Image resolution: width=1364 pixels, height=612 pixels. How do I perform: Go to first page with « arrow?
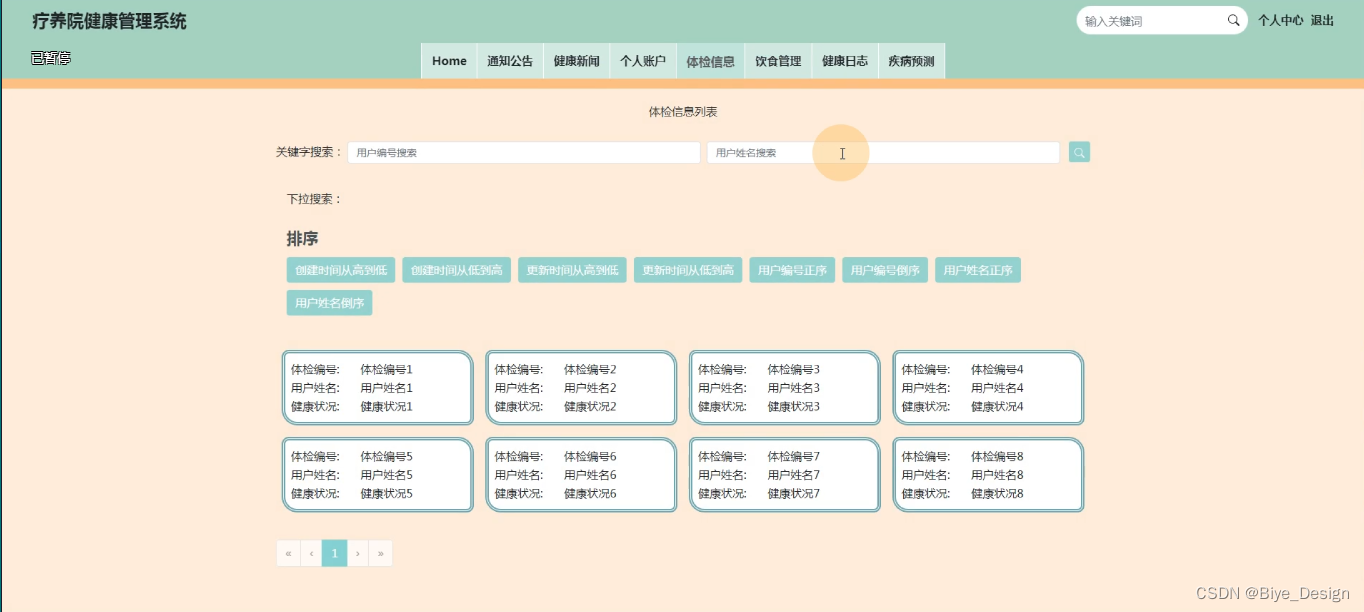coord(288,553)
